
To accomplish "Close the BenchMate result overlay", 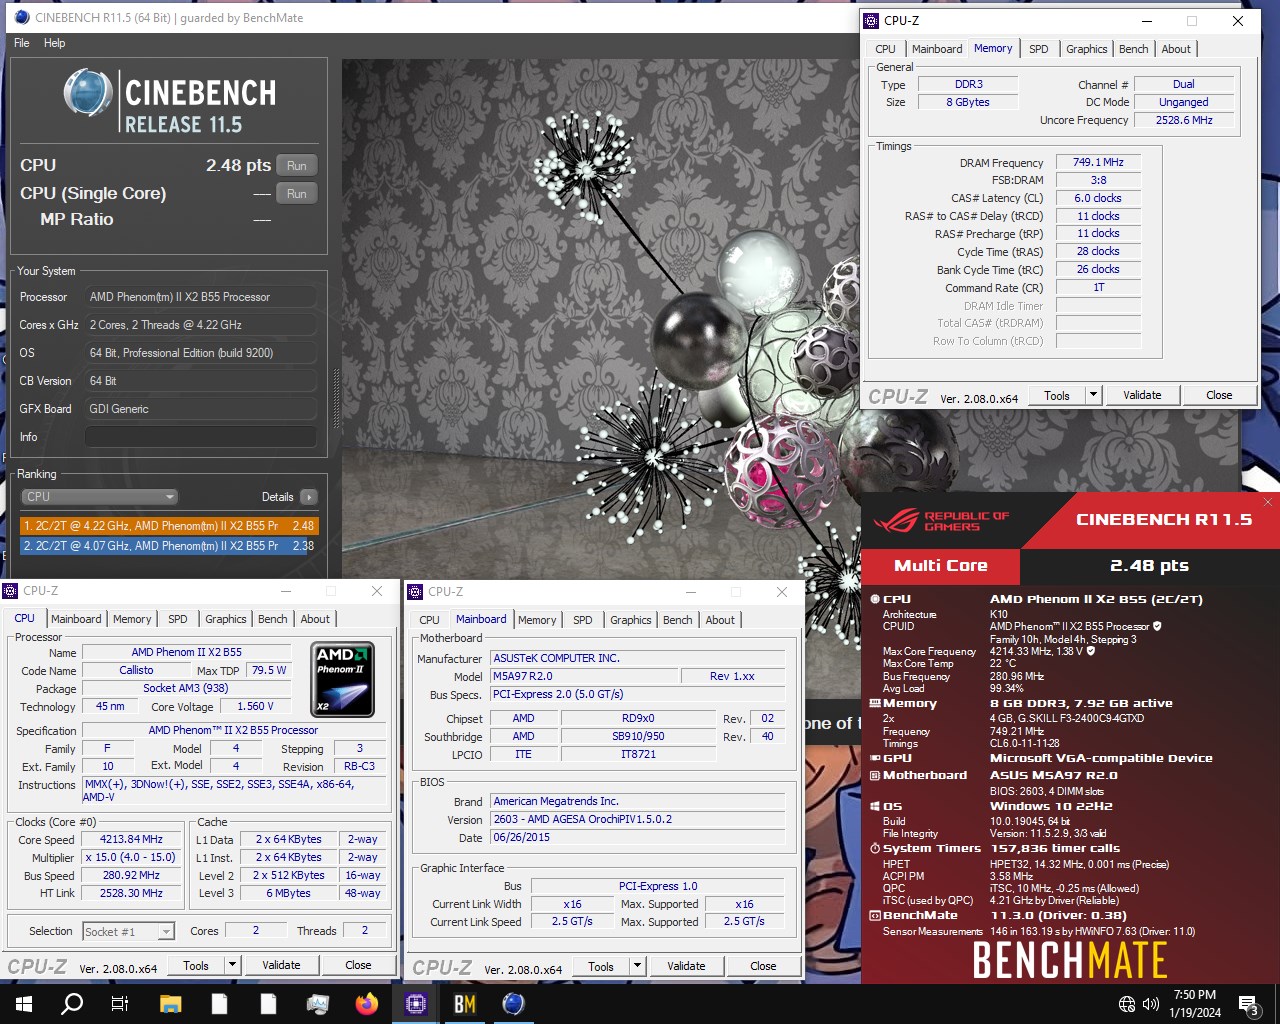I will click(x=1268, y=502).
